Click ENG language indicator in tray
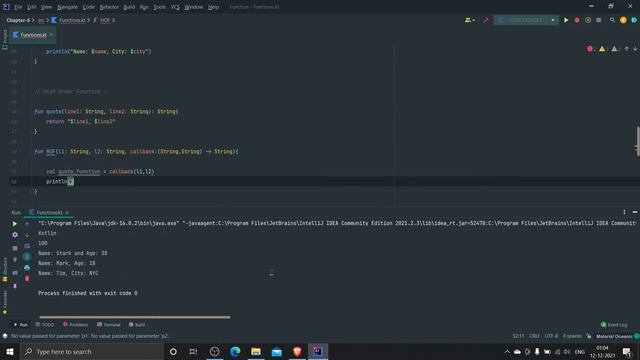 (580, 351)
